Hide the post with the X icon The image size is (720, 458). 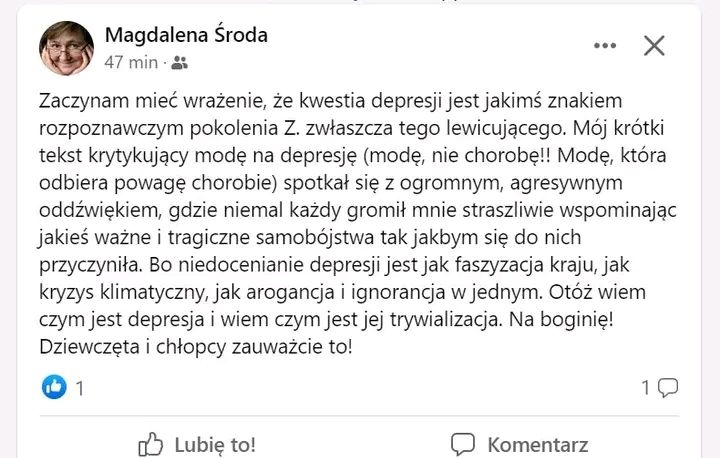click(x=654, y=45)
